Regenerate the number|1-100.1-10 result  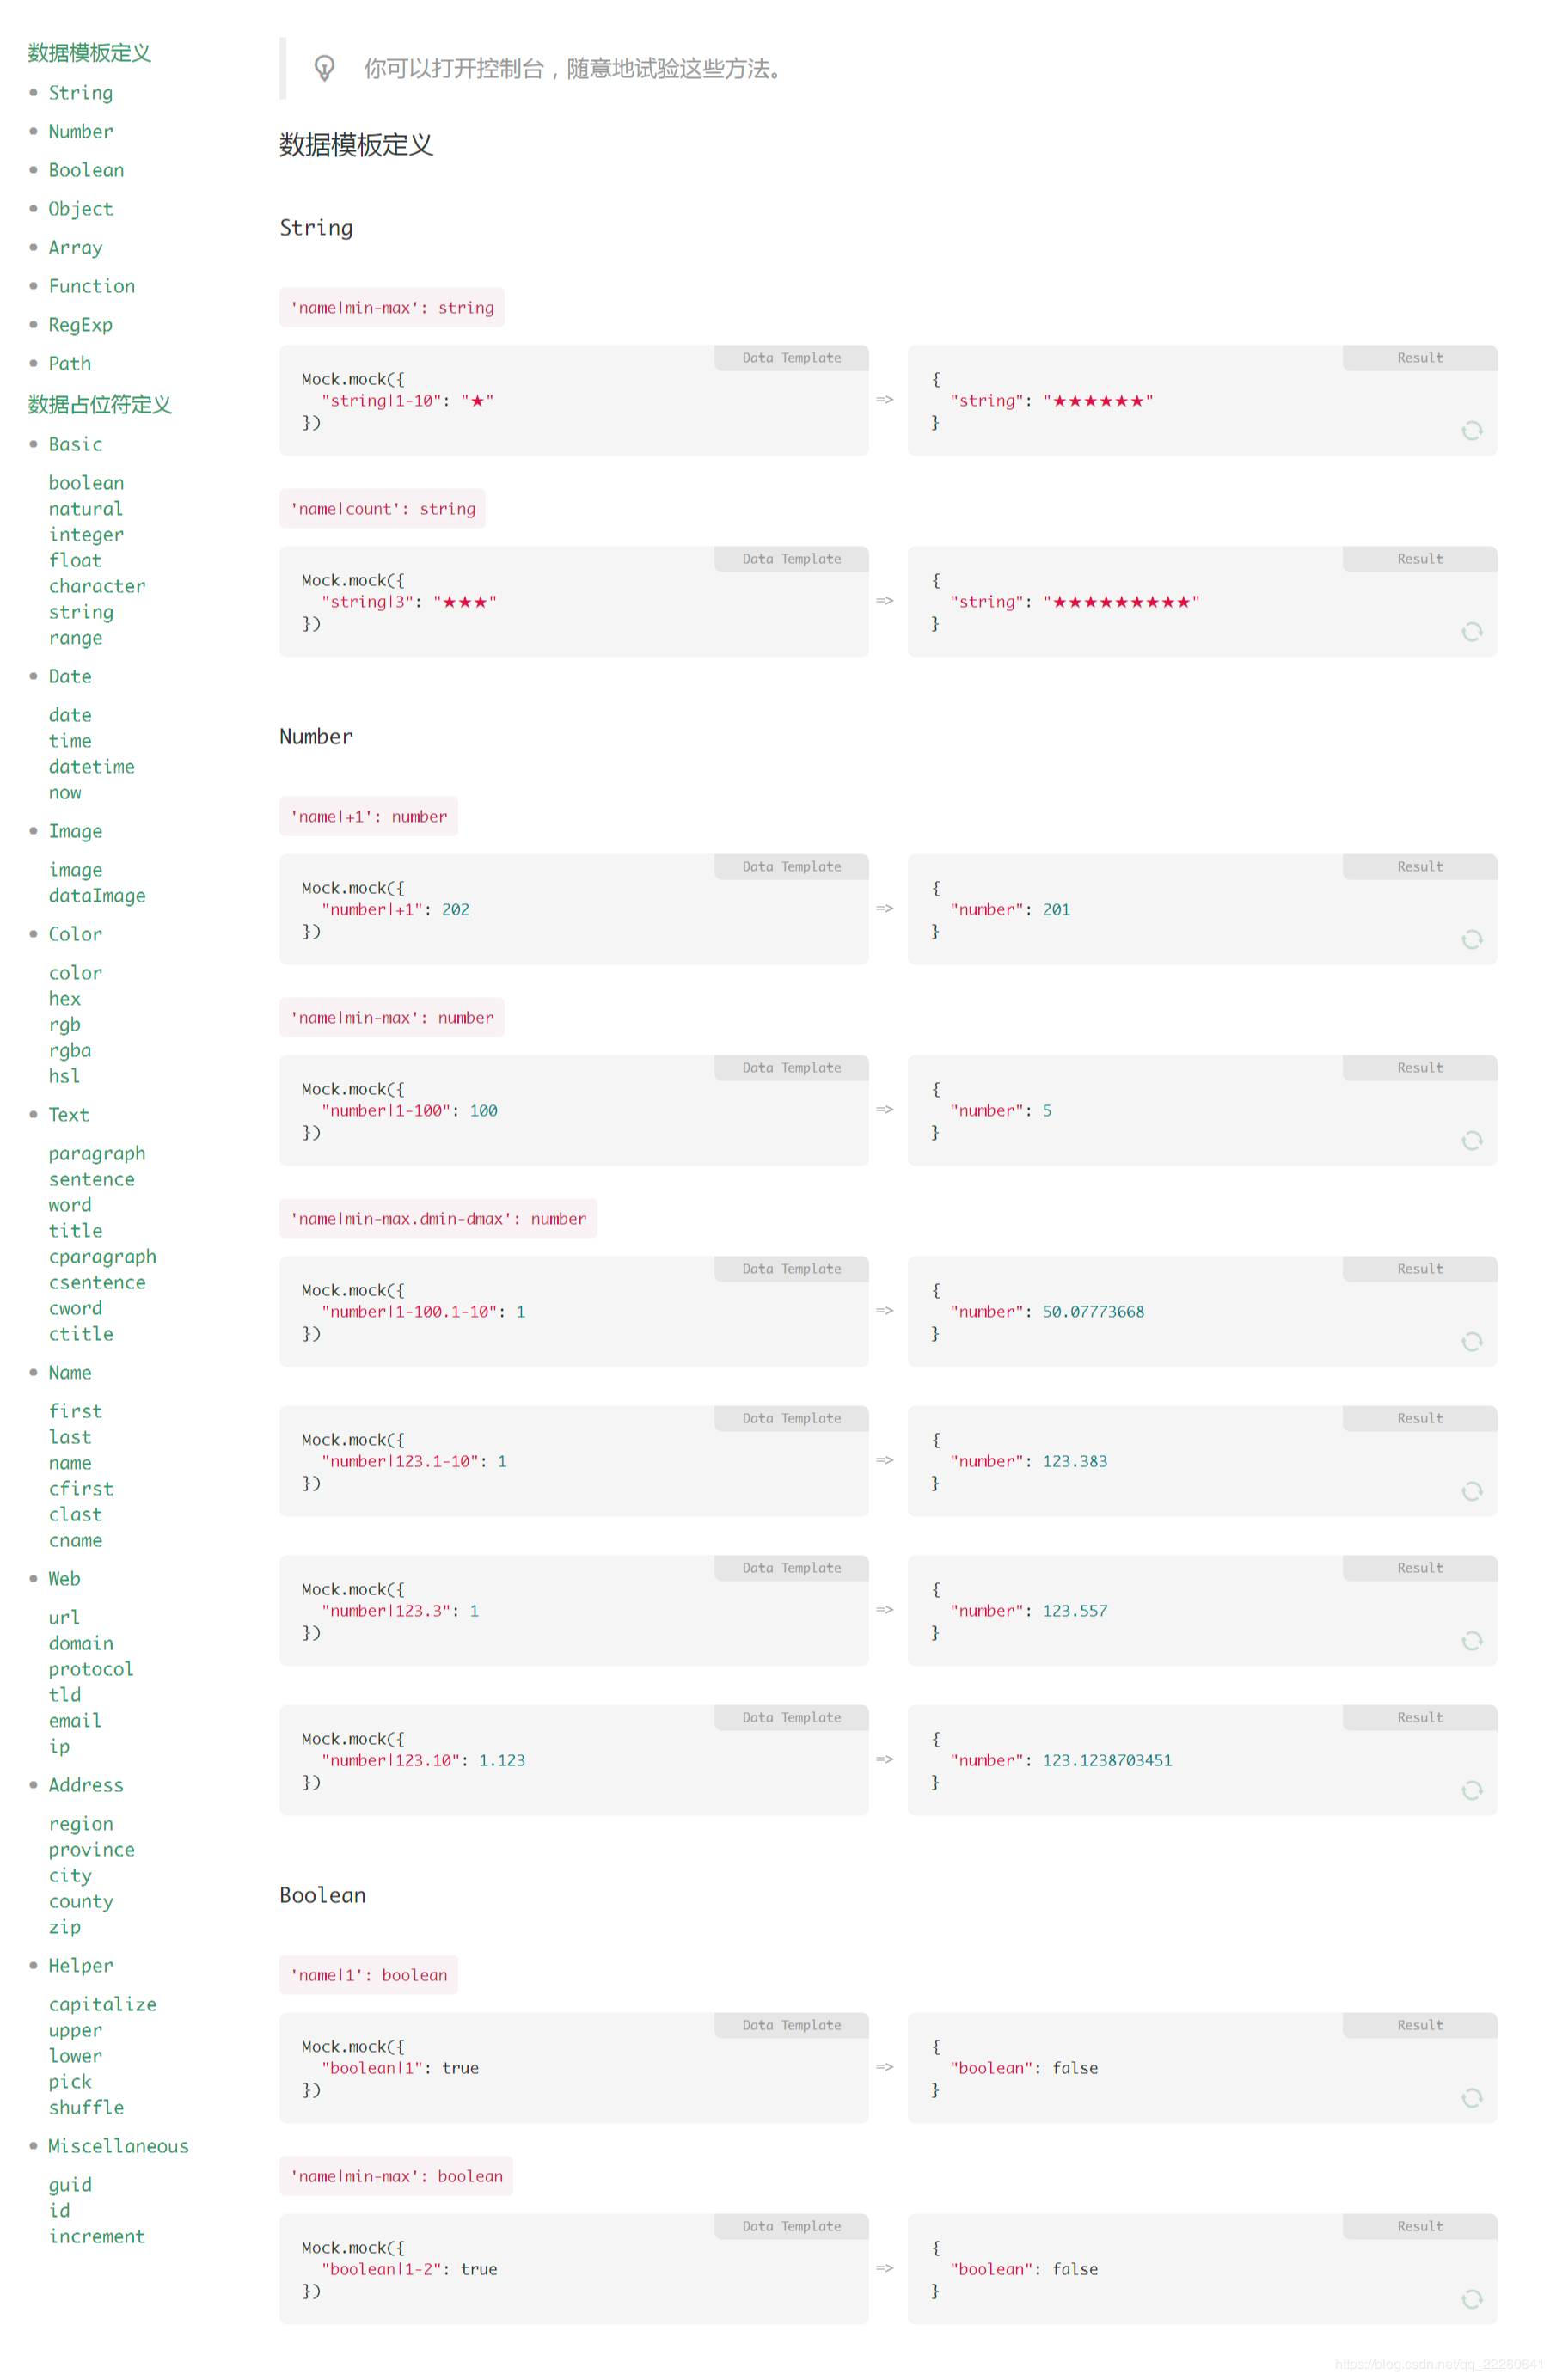pos(1471,1342)
